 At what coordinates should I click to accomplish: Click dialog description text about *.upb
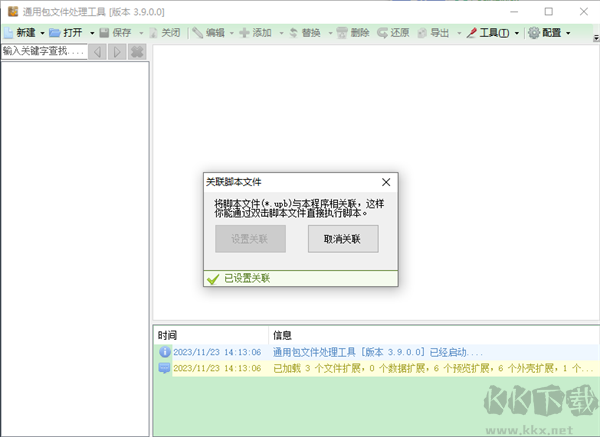click(x=299, y=208)
